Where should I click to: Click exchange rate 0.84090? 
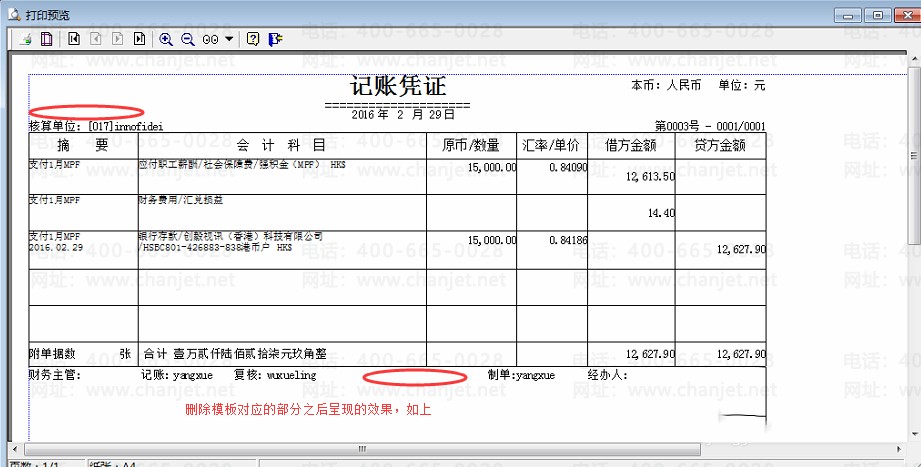569,167
